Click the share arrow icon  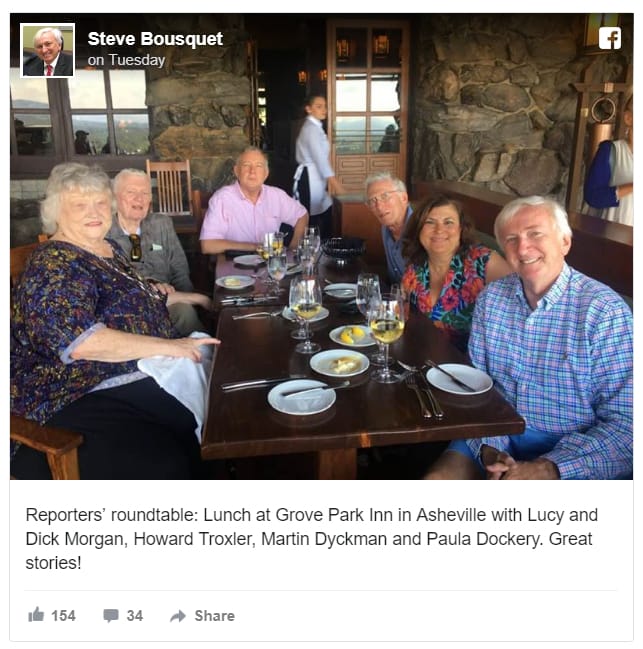click(178, 616)
